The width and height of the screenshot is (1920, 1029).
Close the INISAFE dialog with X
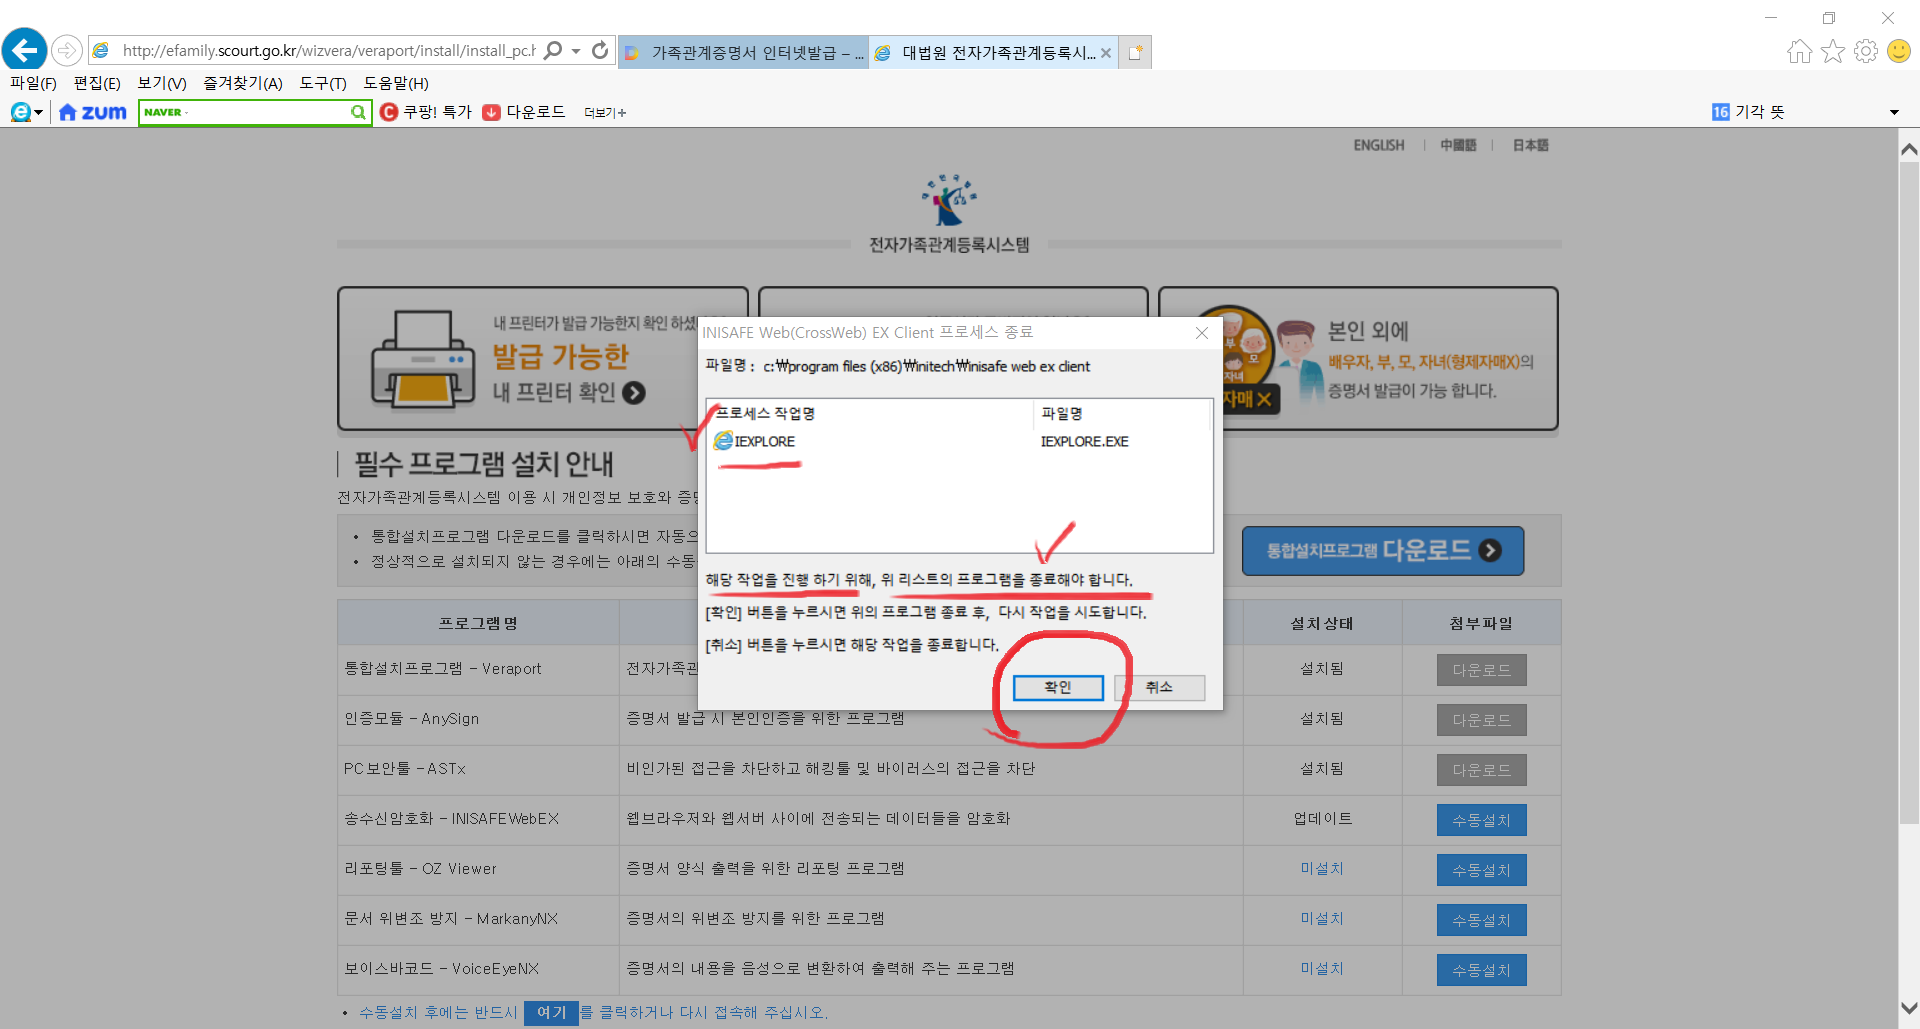click(x=1202, y=333)
